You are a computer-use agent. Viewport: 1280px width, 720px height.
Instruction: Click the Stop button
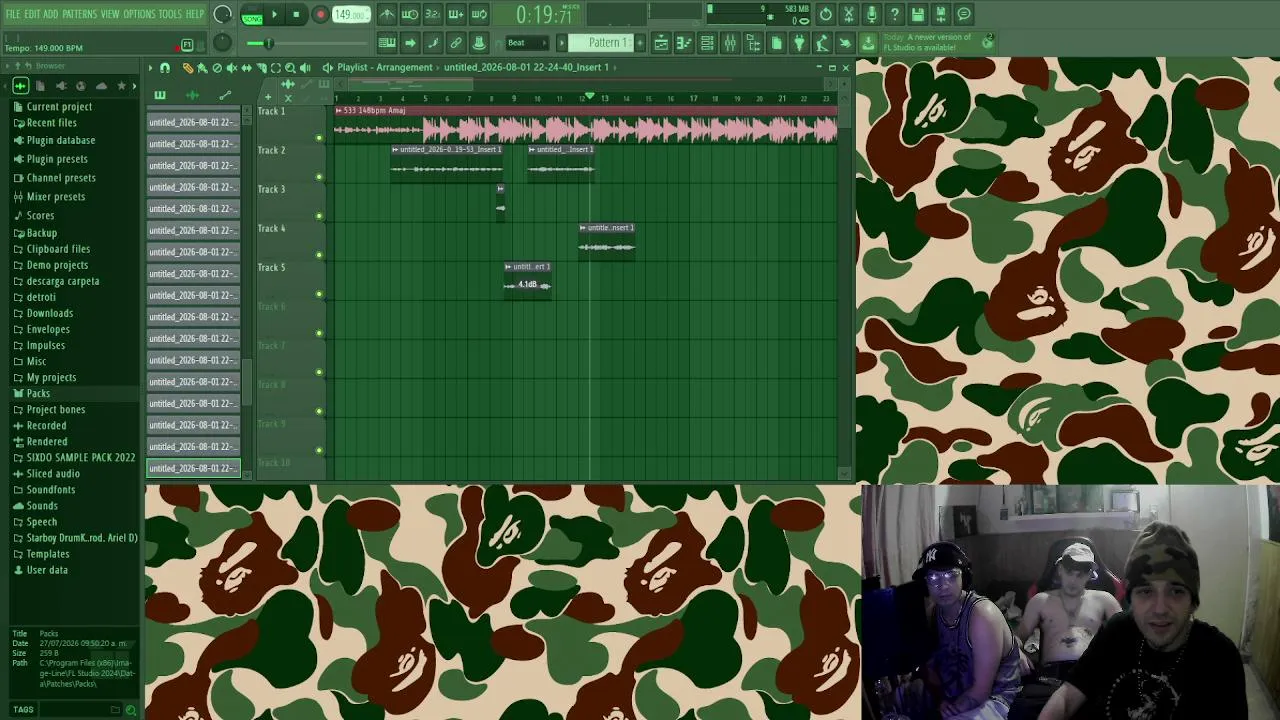296,15
